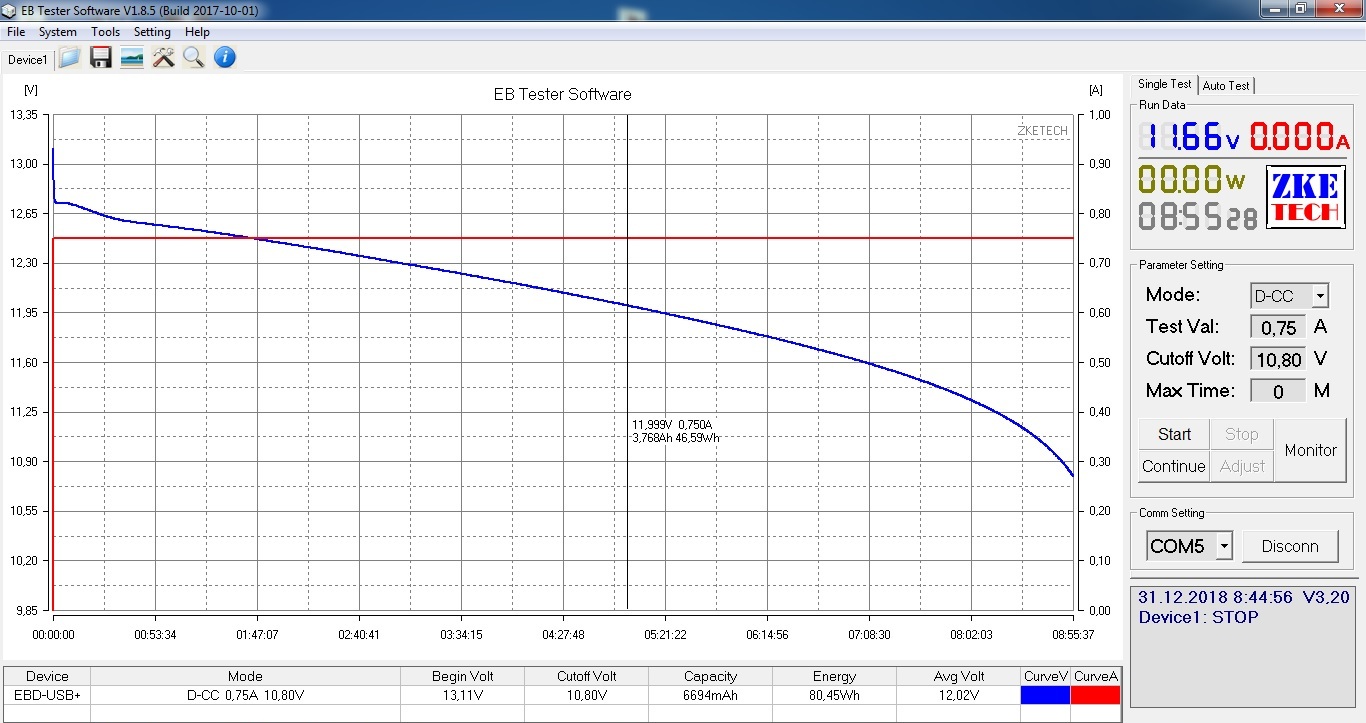Show info using the blue 'i' icon
Viewport: 1366px width, 723px height.
point(225,58)
